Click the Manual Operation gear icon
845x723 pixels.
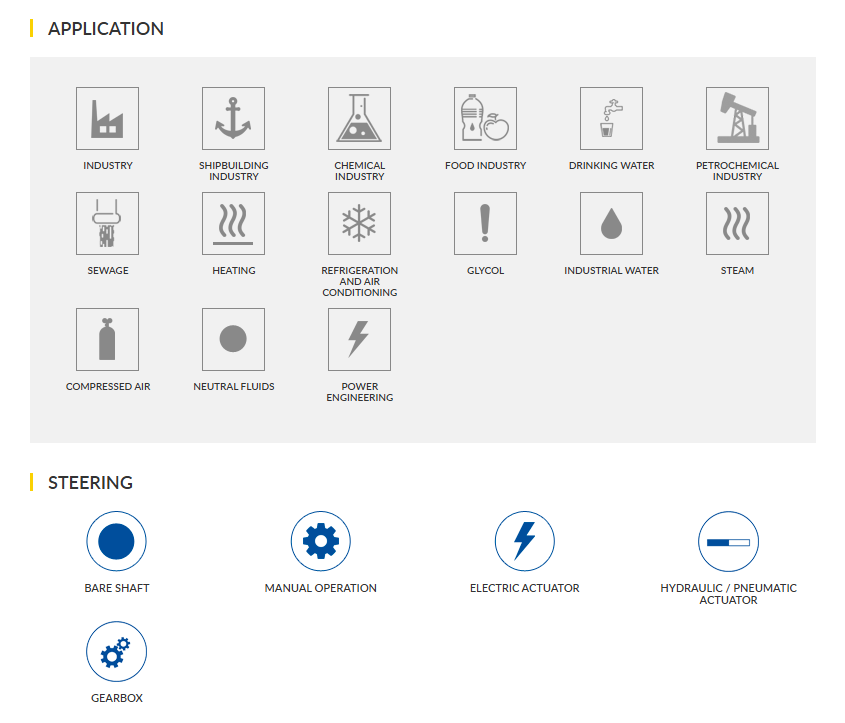click(320, 541)
